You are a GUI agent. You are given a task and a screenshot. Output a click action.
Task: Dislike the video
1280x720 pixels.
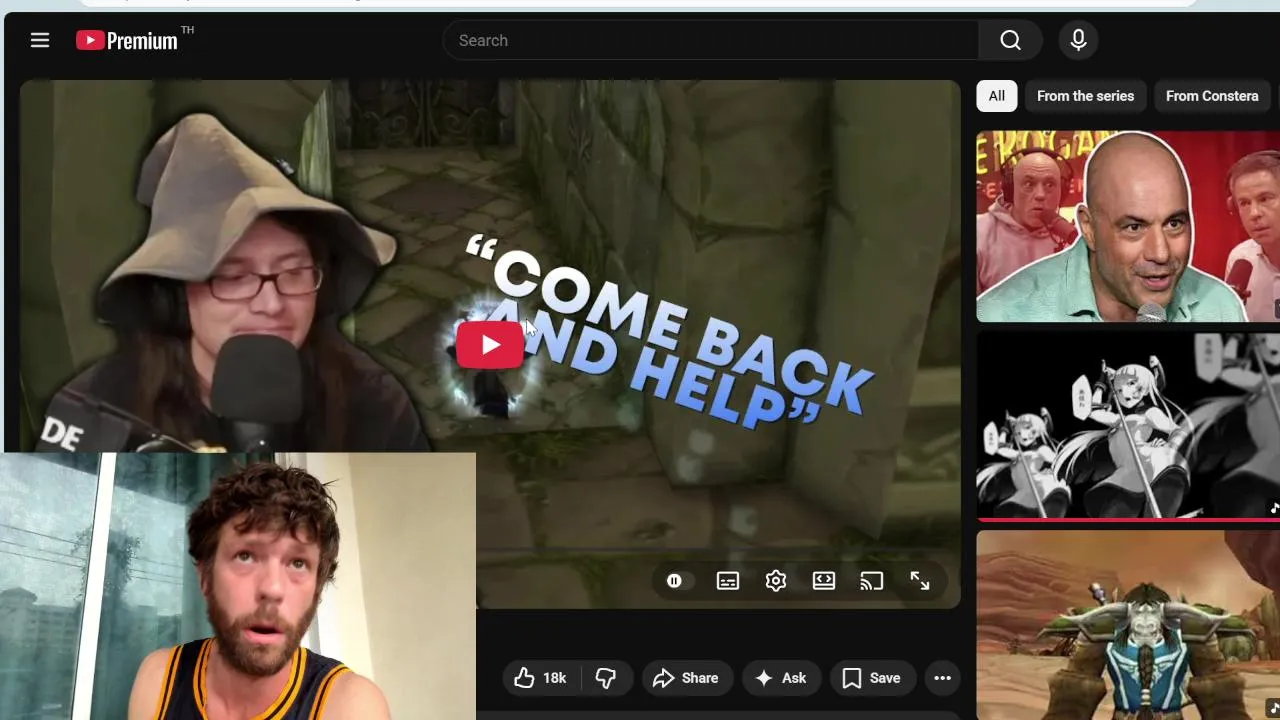[x=606, y=678]
